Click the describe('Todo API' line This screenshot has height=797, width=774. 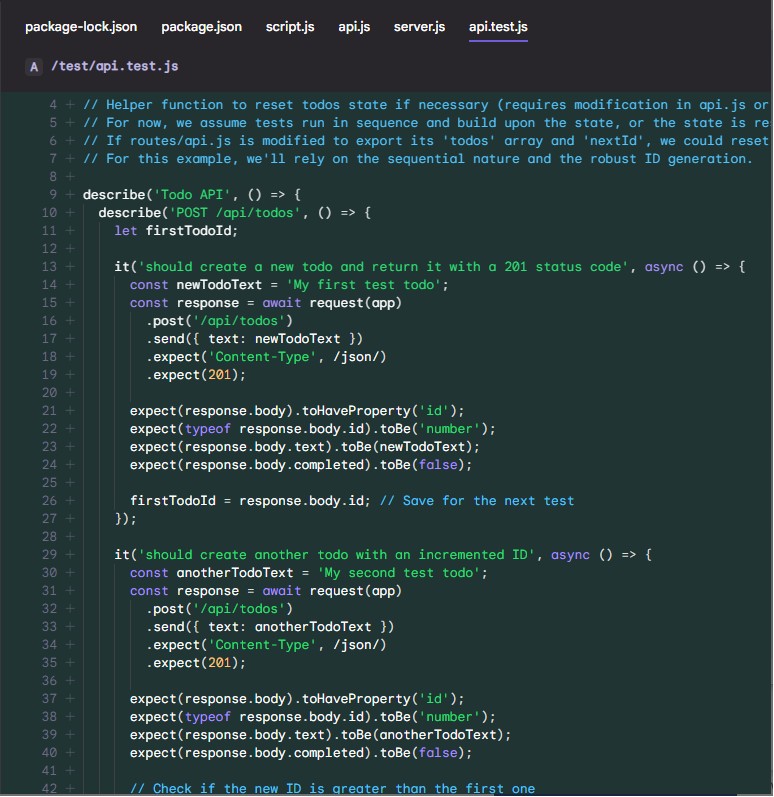coord(192,195)
